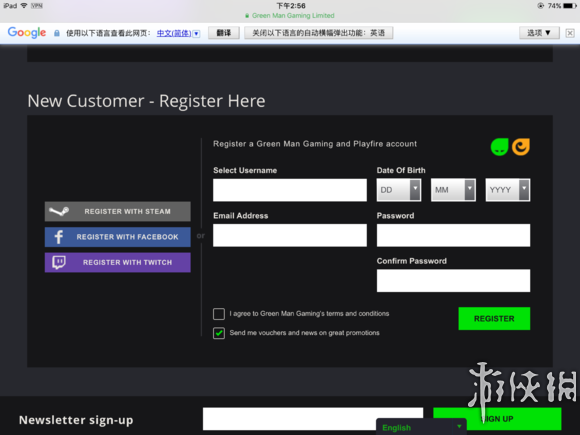
Task: Click the Google logo in translate bar
Action: tap(27, 33)
